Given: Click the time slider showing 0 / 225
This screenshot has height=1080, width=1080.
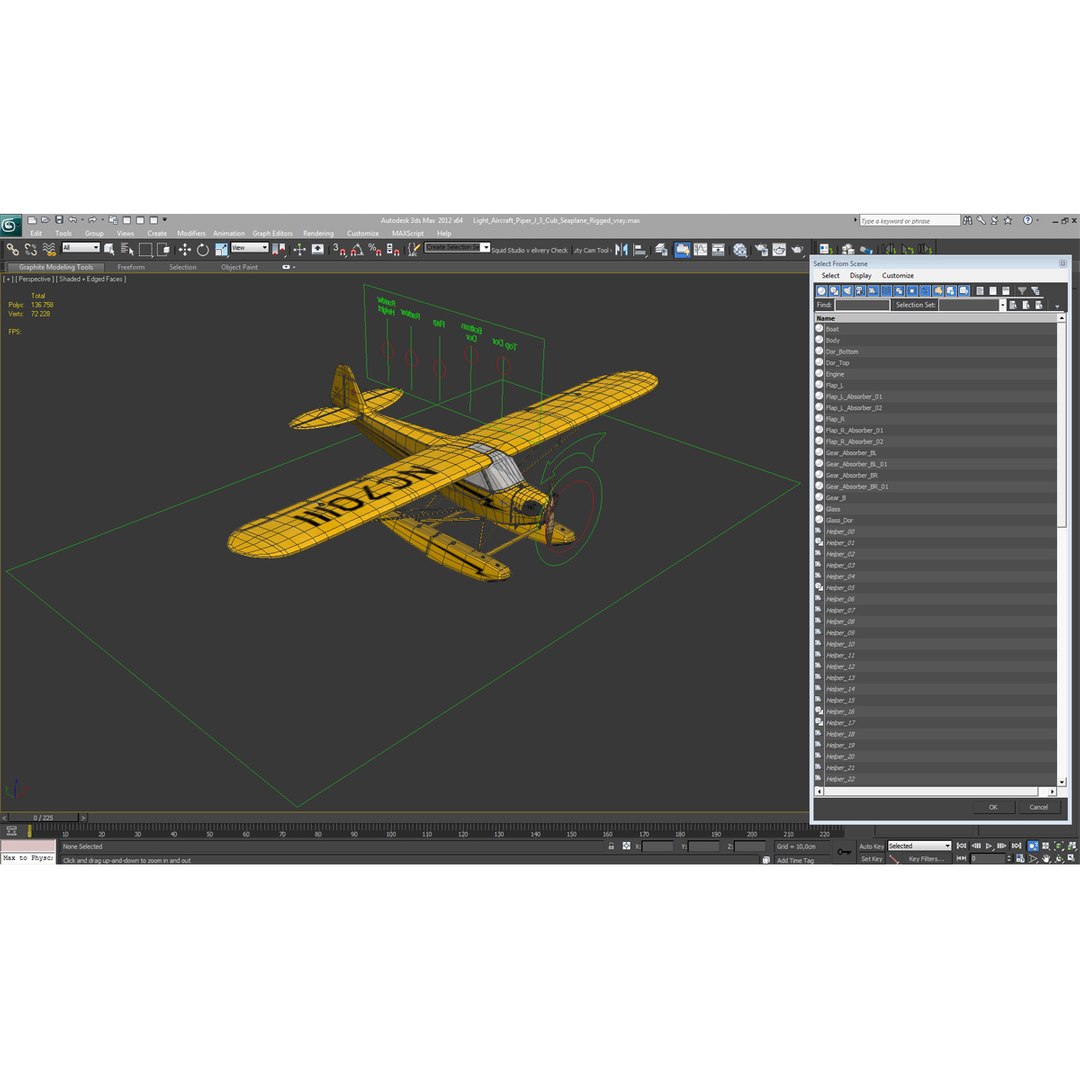Looking at the screenshot, I should point(43,818).
